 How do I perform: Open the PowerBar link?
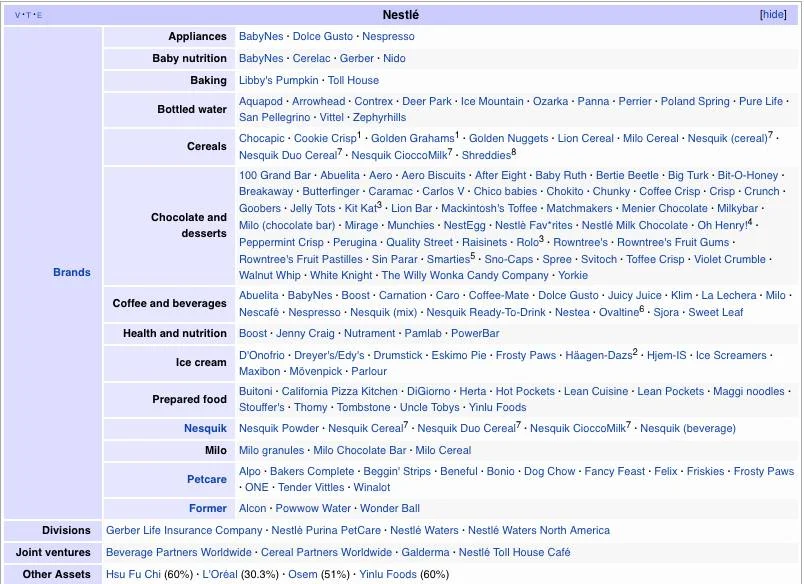[475, 333]
